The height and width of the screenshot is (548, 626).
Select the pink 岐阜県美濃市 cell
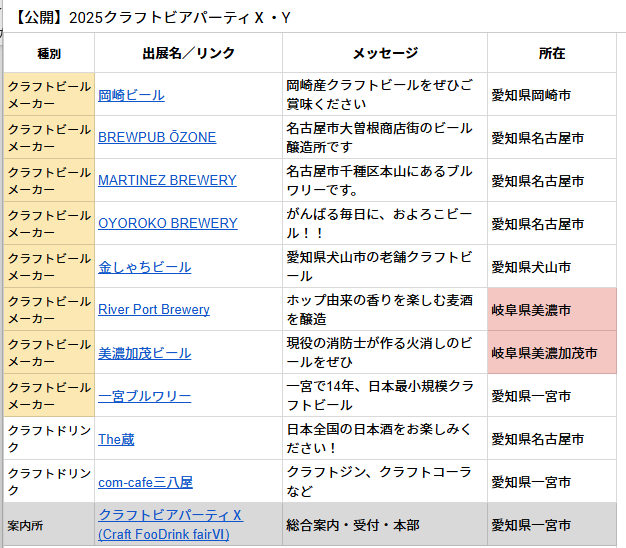552,309
